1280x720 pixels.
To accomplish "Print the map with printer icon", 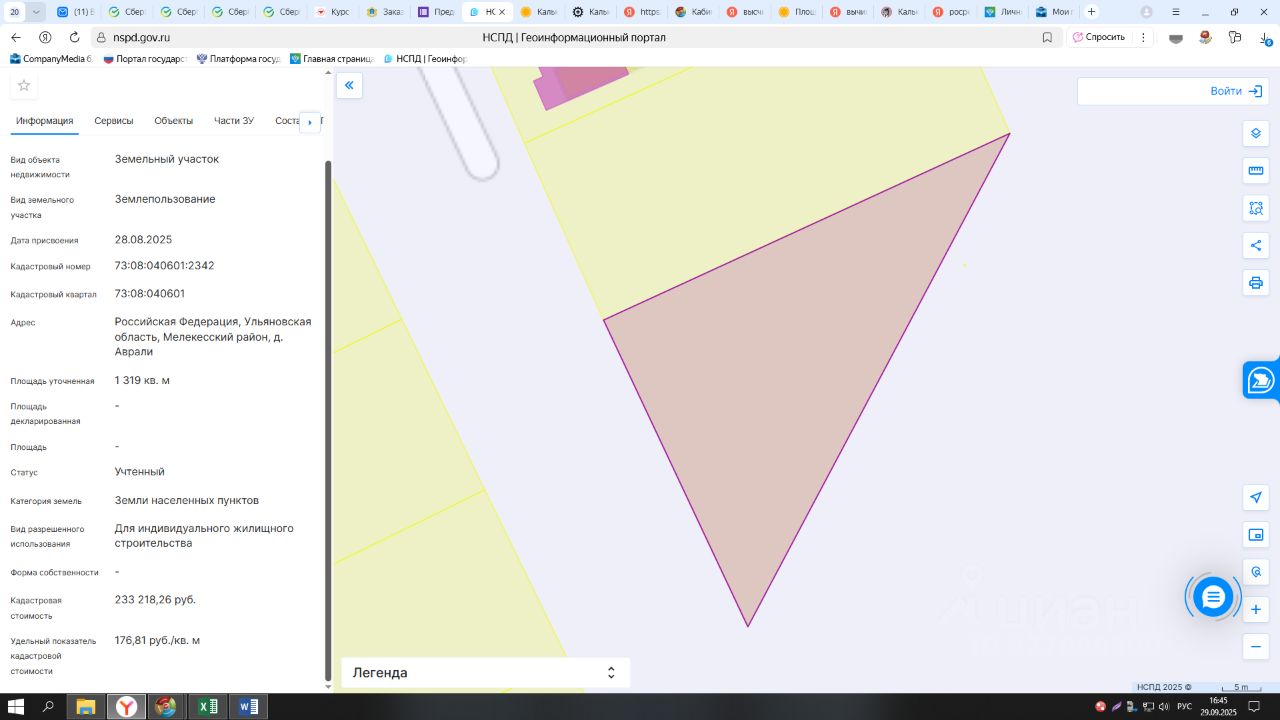I will (x=1256, y=282).
